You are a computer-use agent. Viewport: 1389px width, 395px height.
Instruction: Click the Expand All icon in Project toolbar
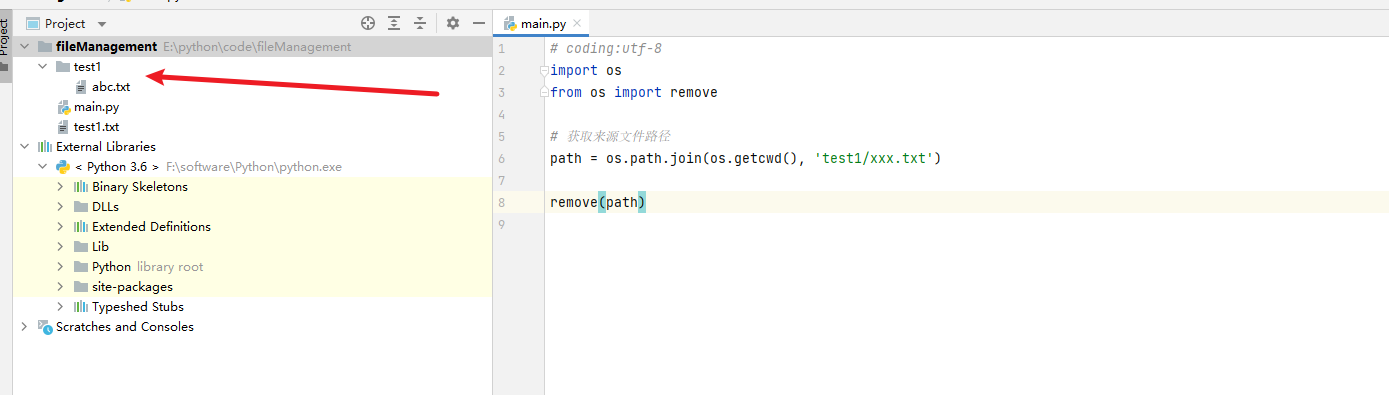pyautogui.click(x=395, y=23)
